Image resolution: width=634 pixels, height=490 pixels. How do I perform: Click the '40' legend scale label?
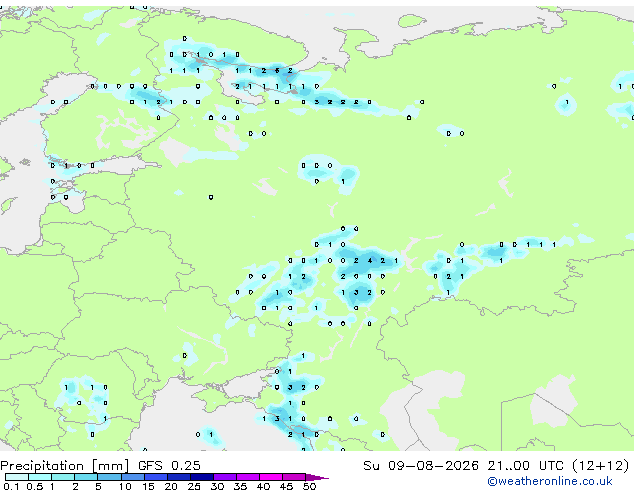tap(263, 486)
